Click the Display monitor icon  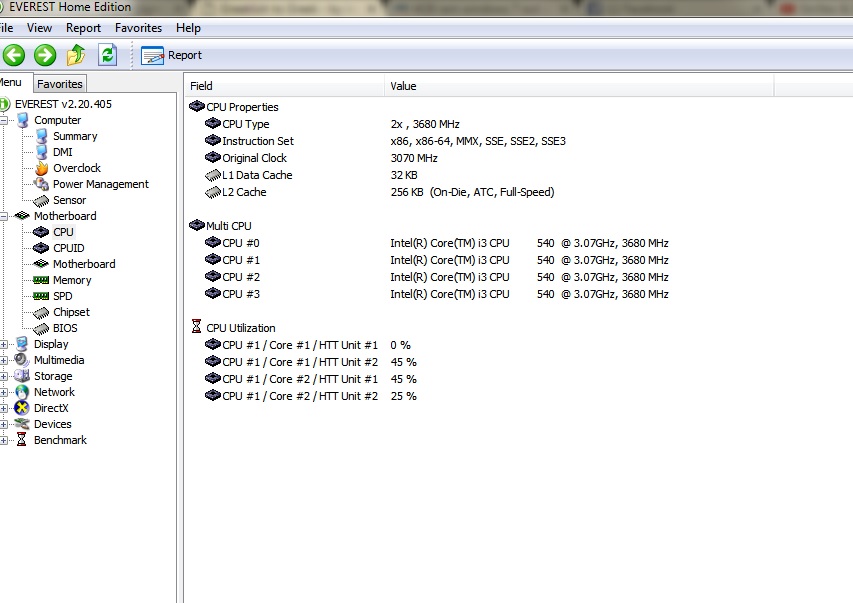click(22, 344)
